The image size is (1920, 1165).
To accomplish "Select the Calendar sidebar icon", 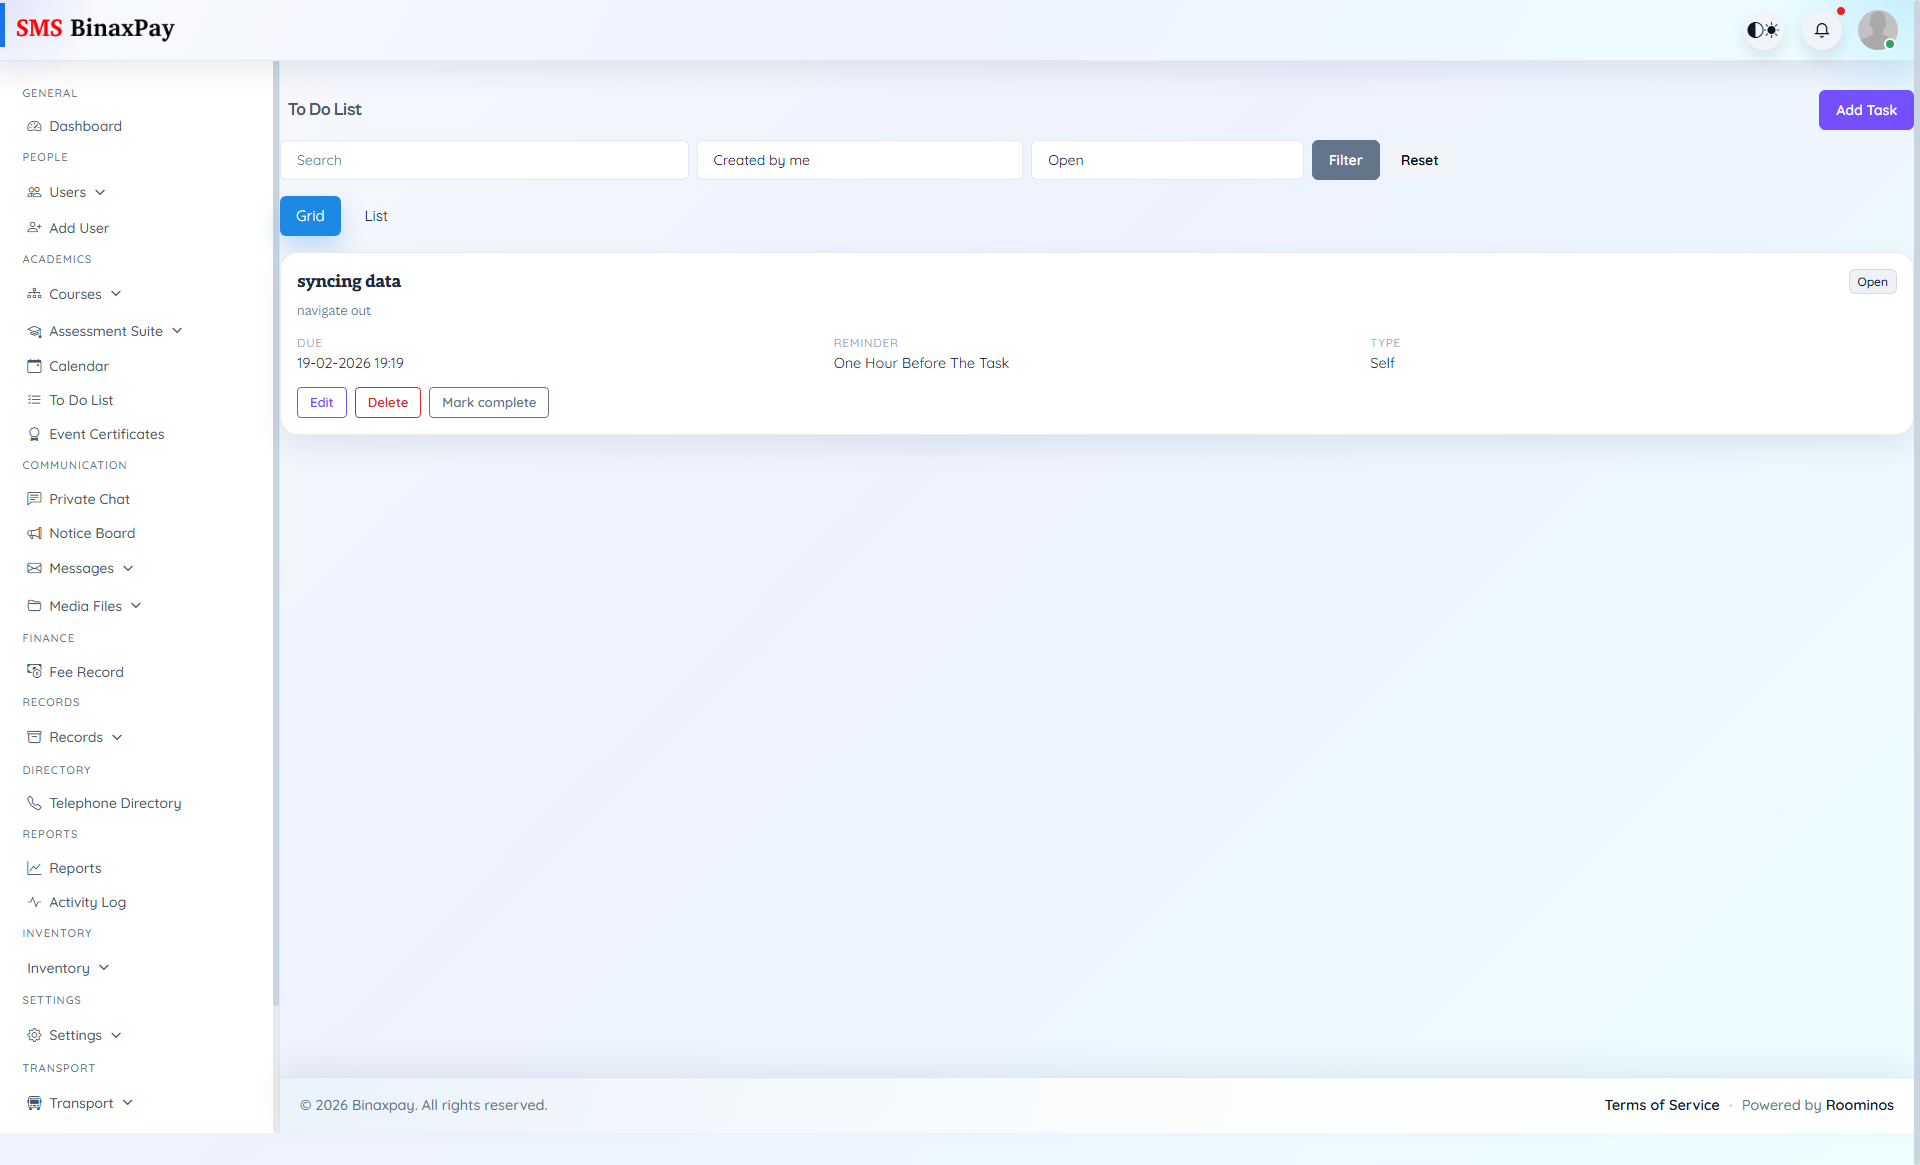I will (x=35, y=366).
